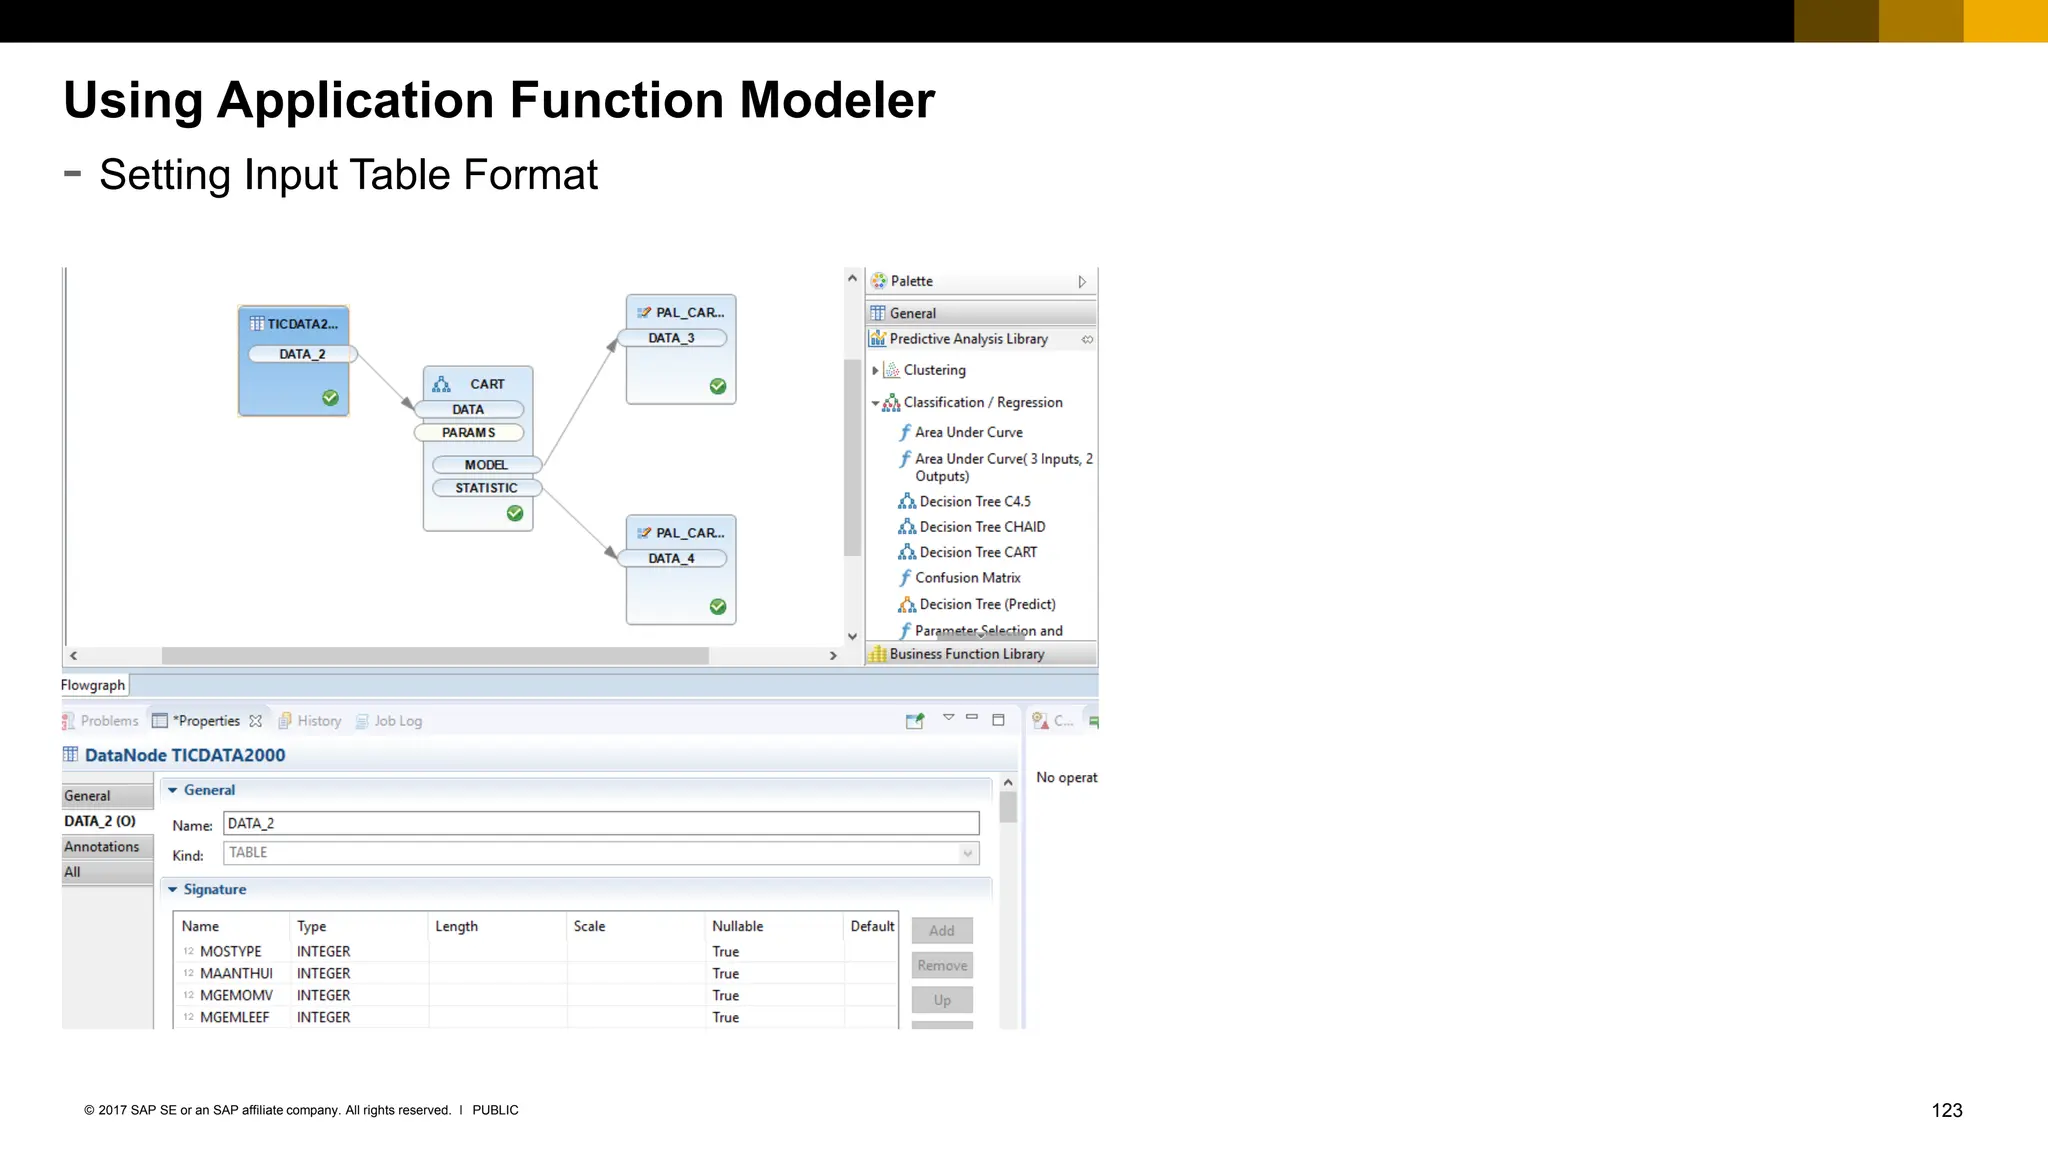Click the horizontal scrollbar right arrow
2048x1152 pixels.
[x=833, y=656]
